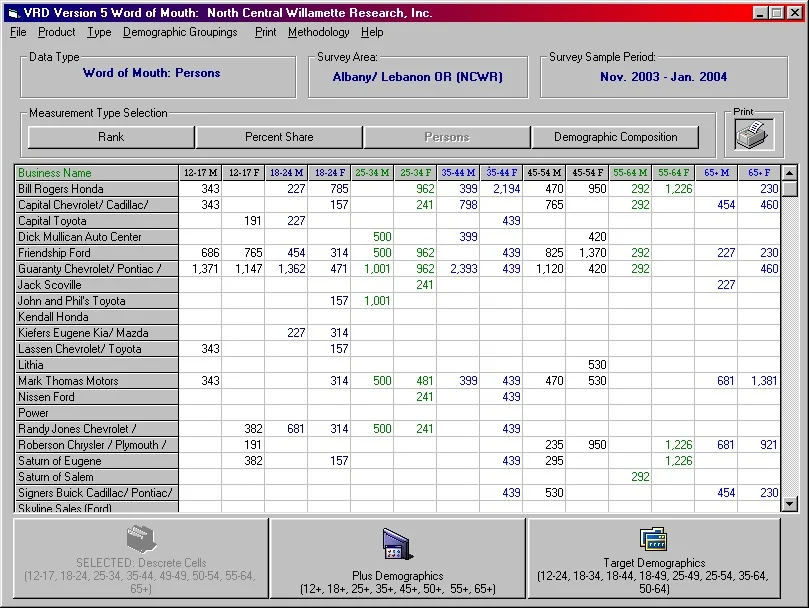809x608 pixels.
Task: Show Demographic Composition measurement
Action: (616, 137)
